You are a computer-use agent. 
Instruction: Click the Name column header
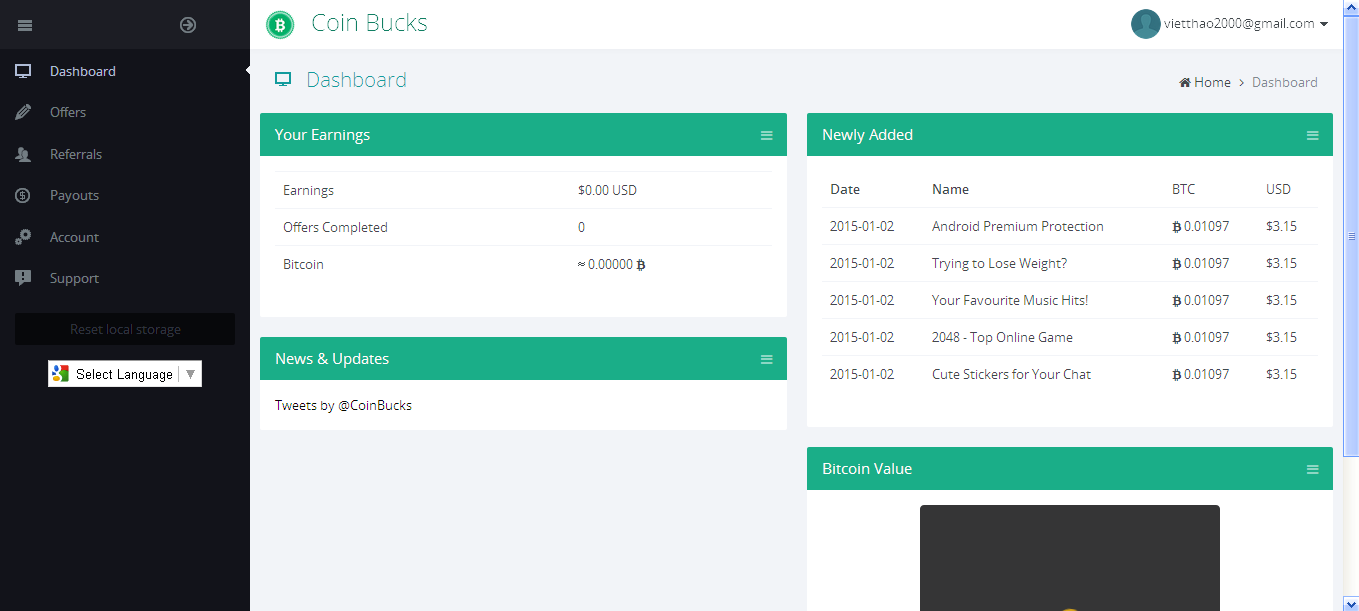pyautogui.click(x=950, y=189)
